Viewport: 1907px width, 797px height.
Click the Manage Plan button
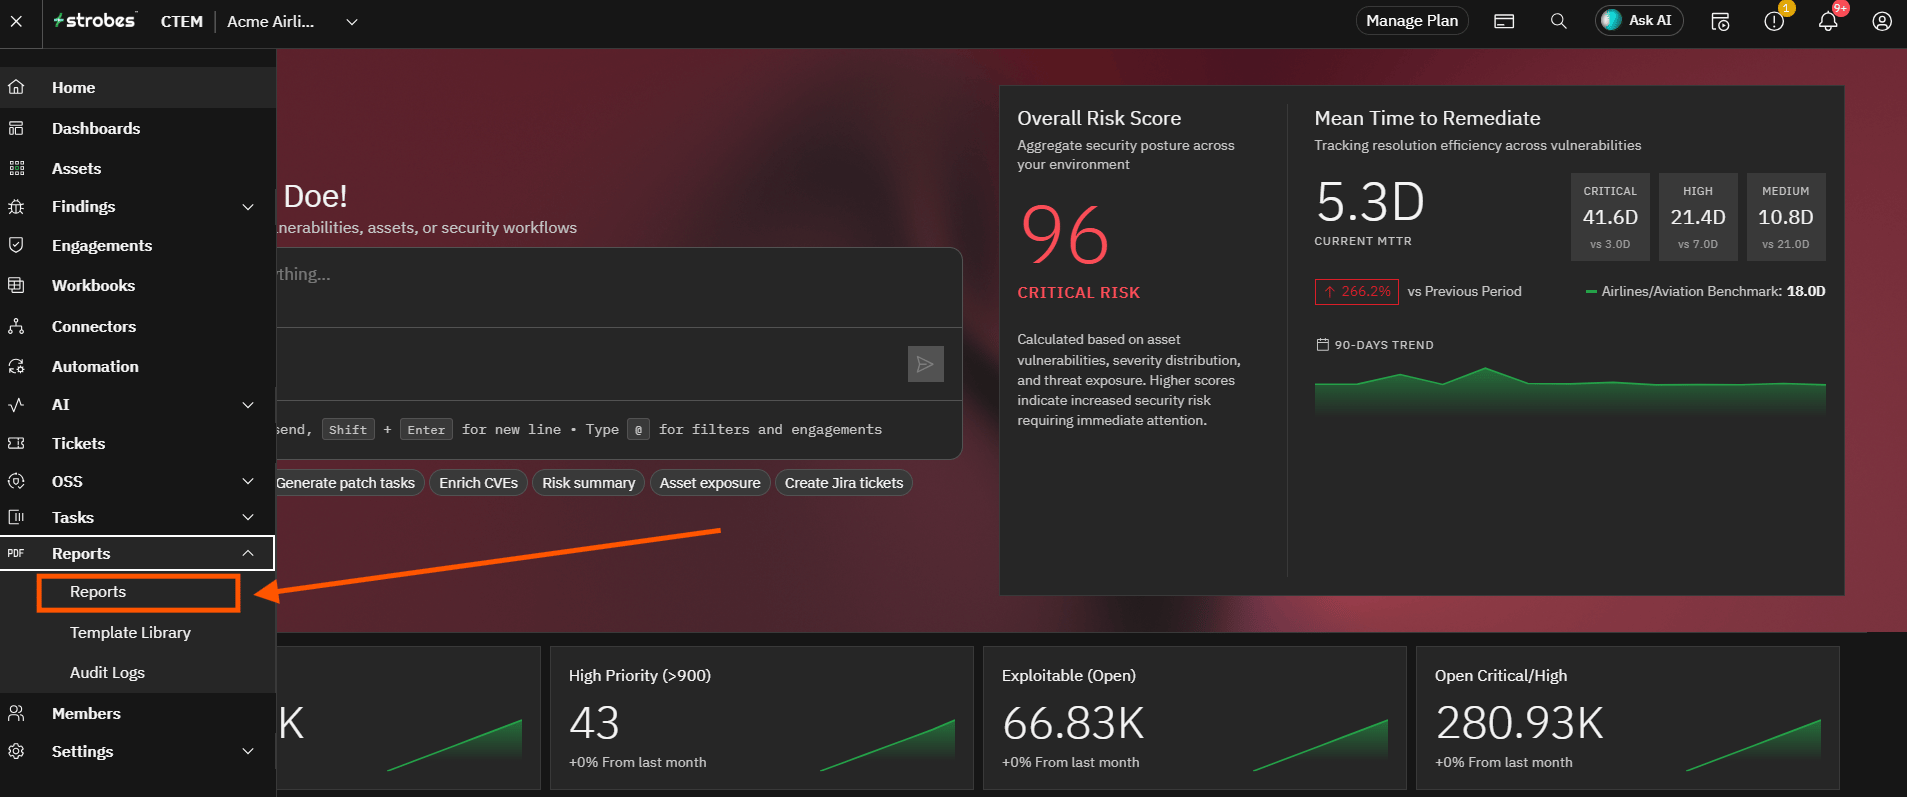[x=1412, y=21]
